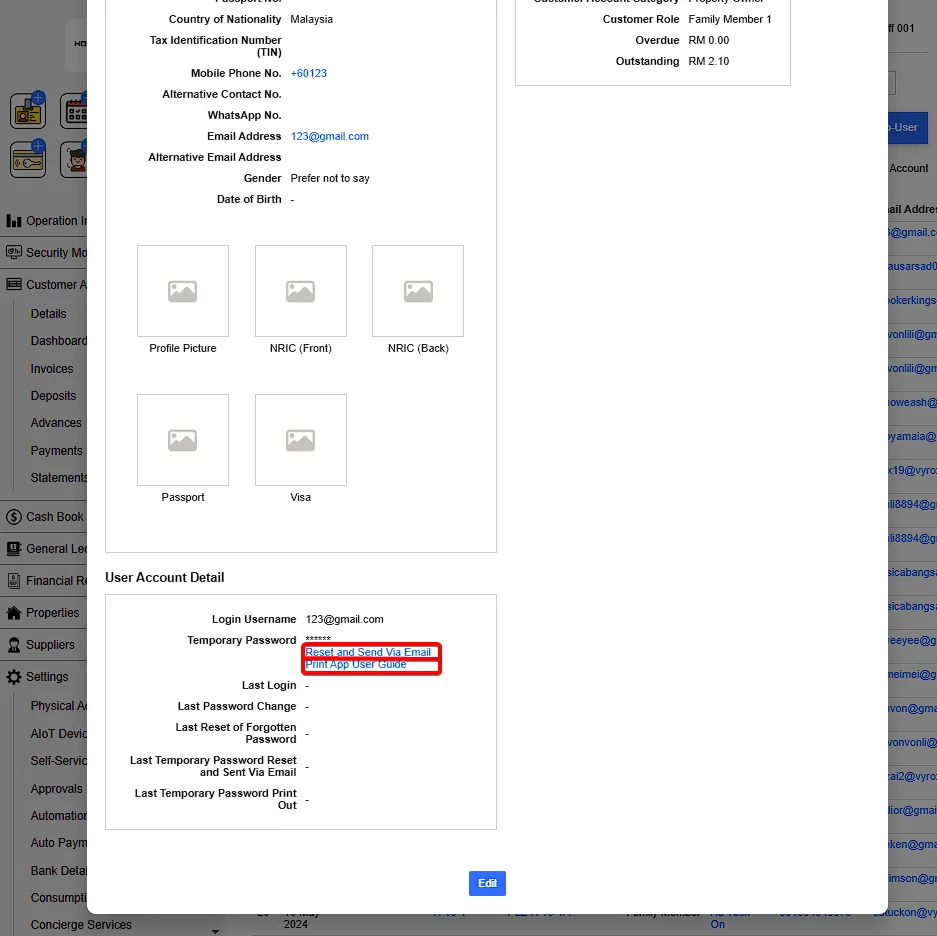
Task: Click User Account Detail heading
Action: point(165,577)
